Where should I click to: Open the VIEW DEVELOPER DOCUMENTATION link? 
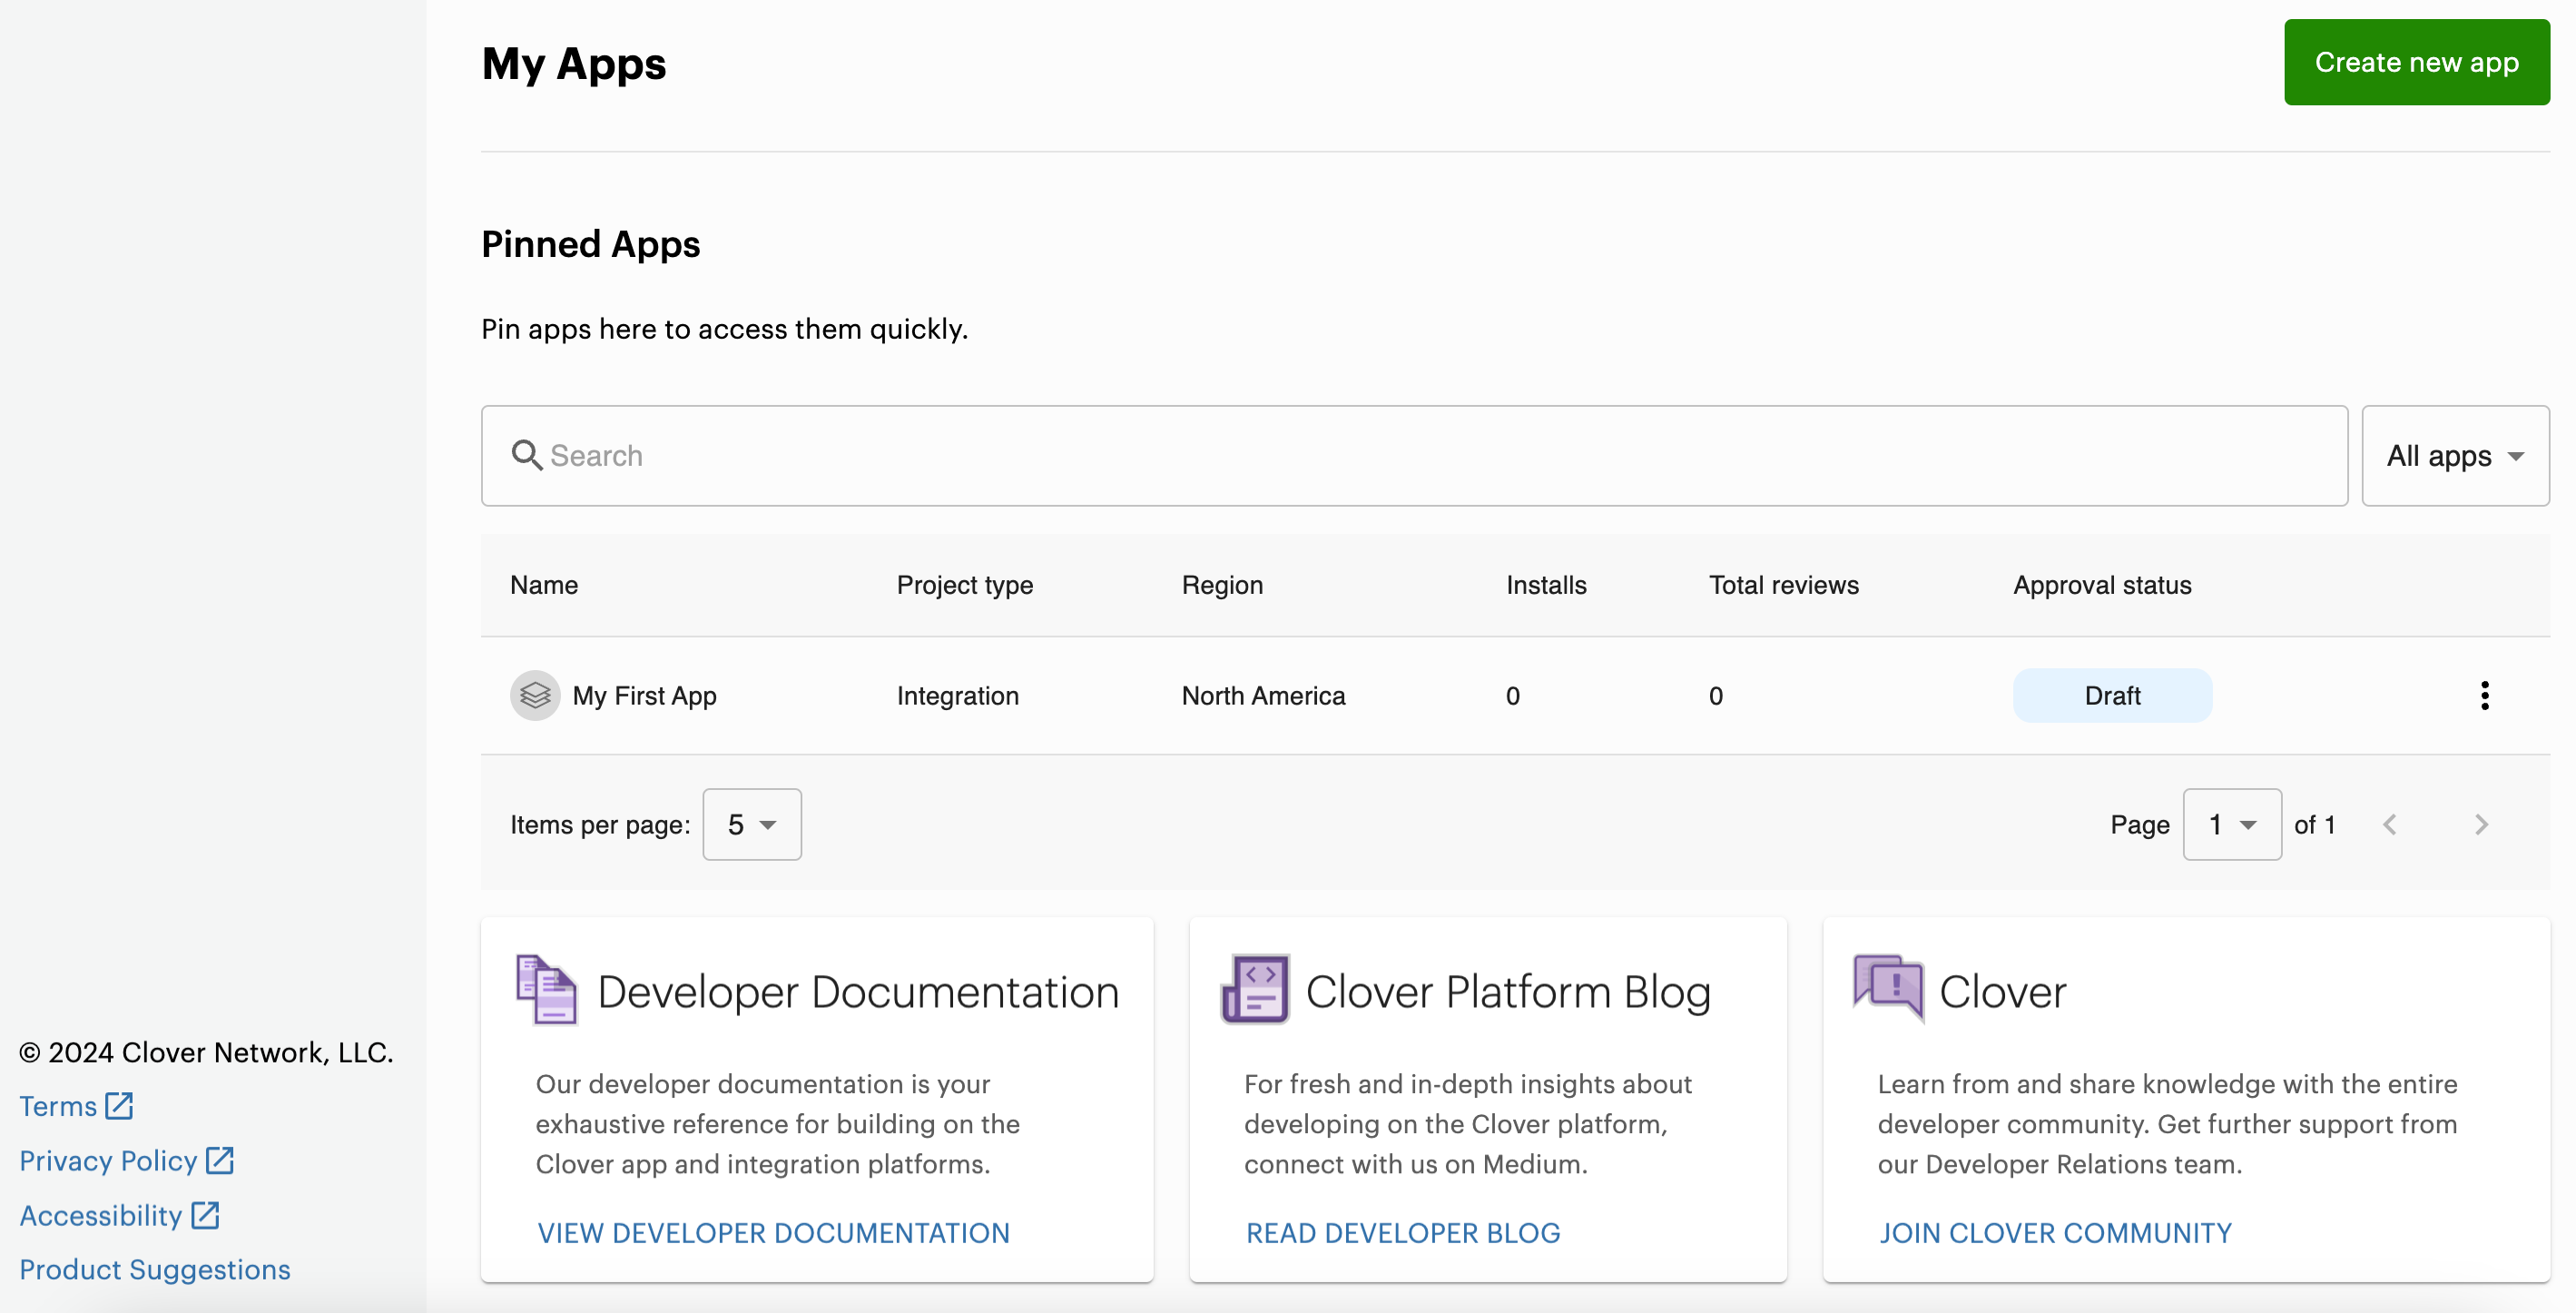[x=773, y=1233]
